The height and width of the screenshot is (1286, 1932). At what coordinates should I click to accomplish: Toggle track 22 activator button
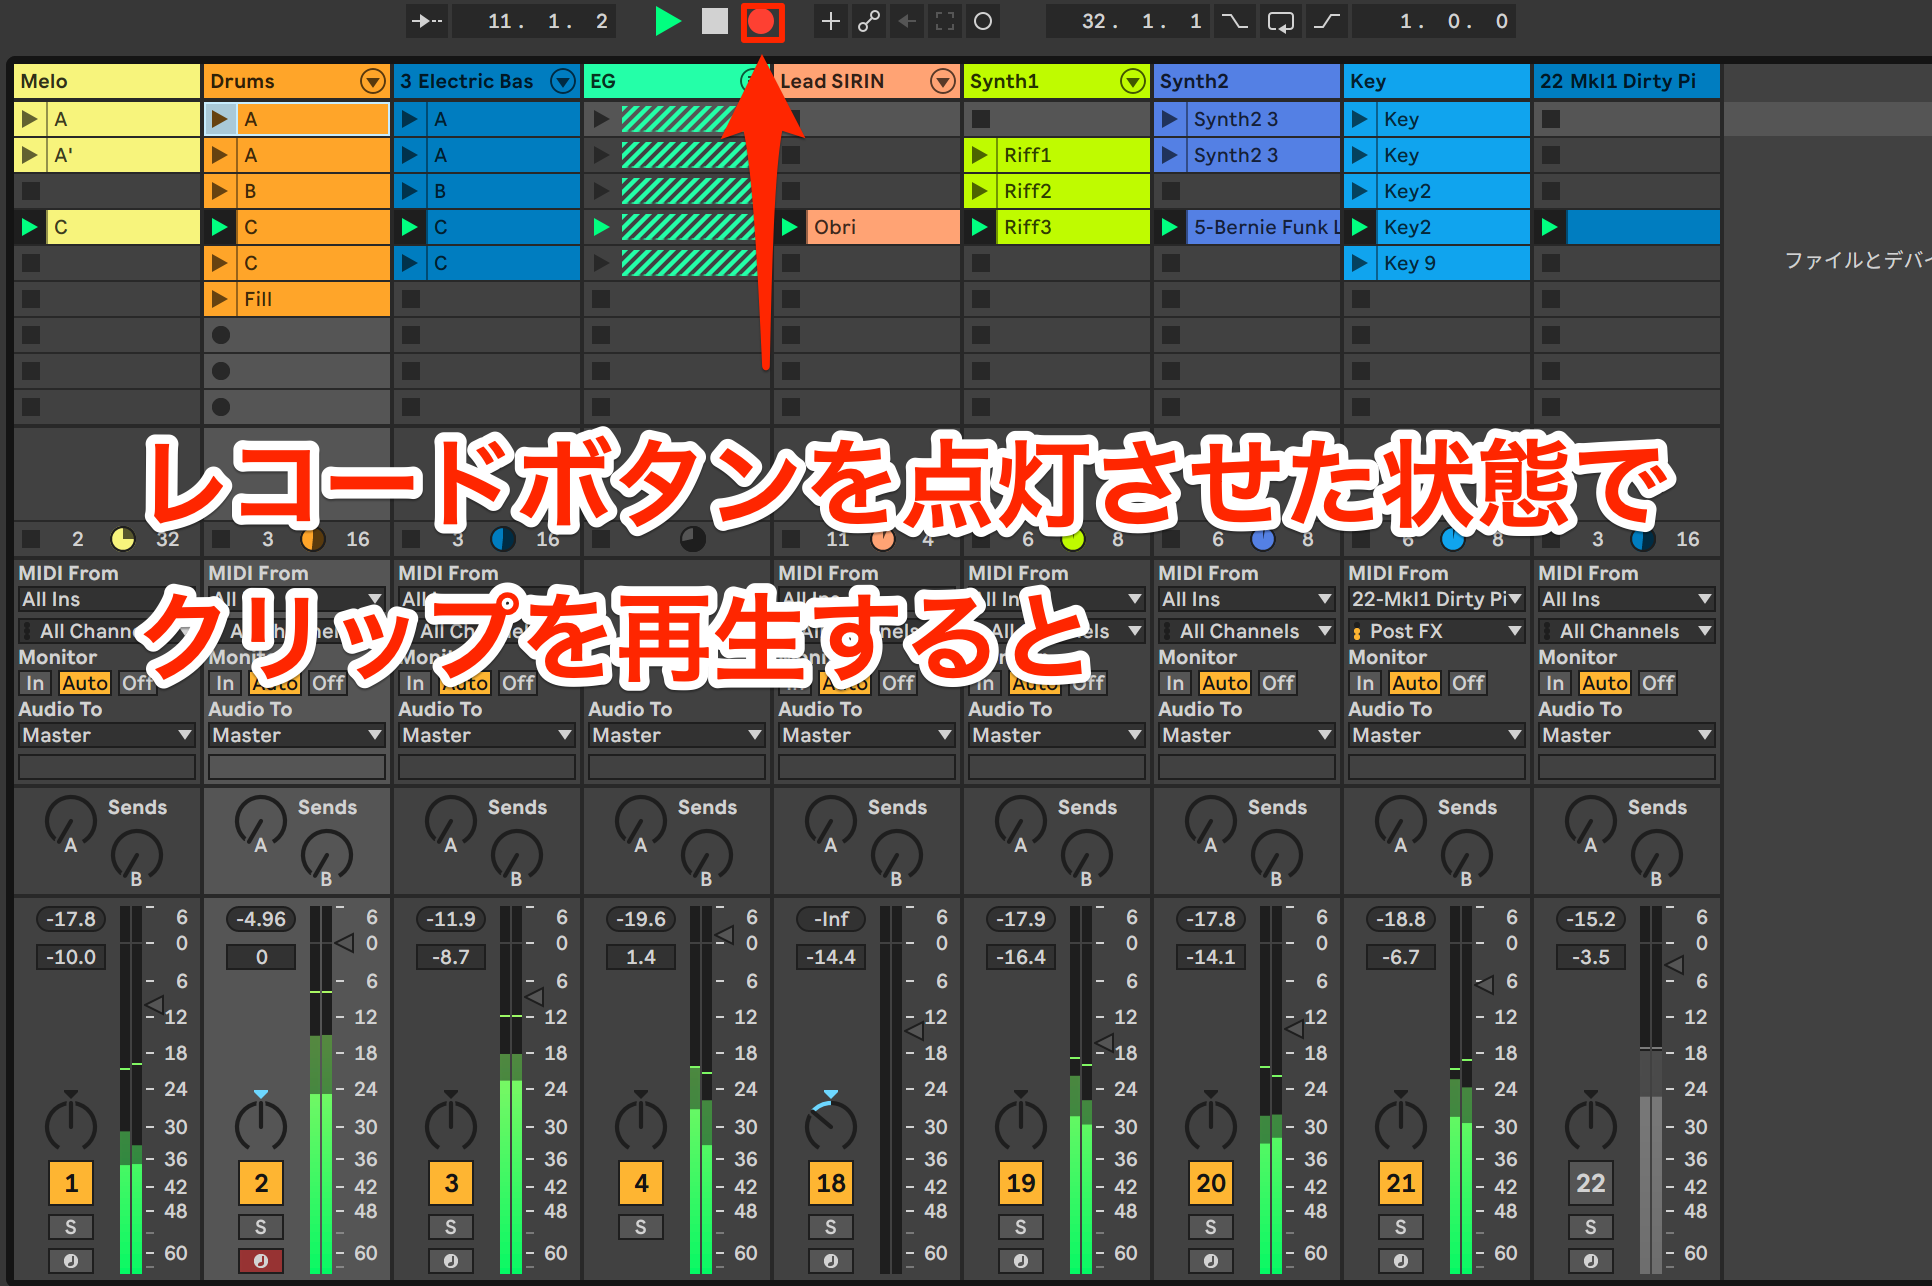(x=1591, y=1183)
